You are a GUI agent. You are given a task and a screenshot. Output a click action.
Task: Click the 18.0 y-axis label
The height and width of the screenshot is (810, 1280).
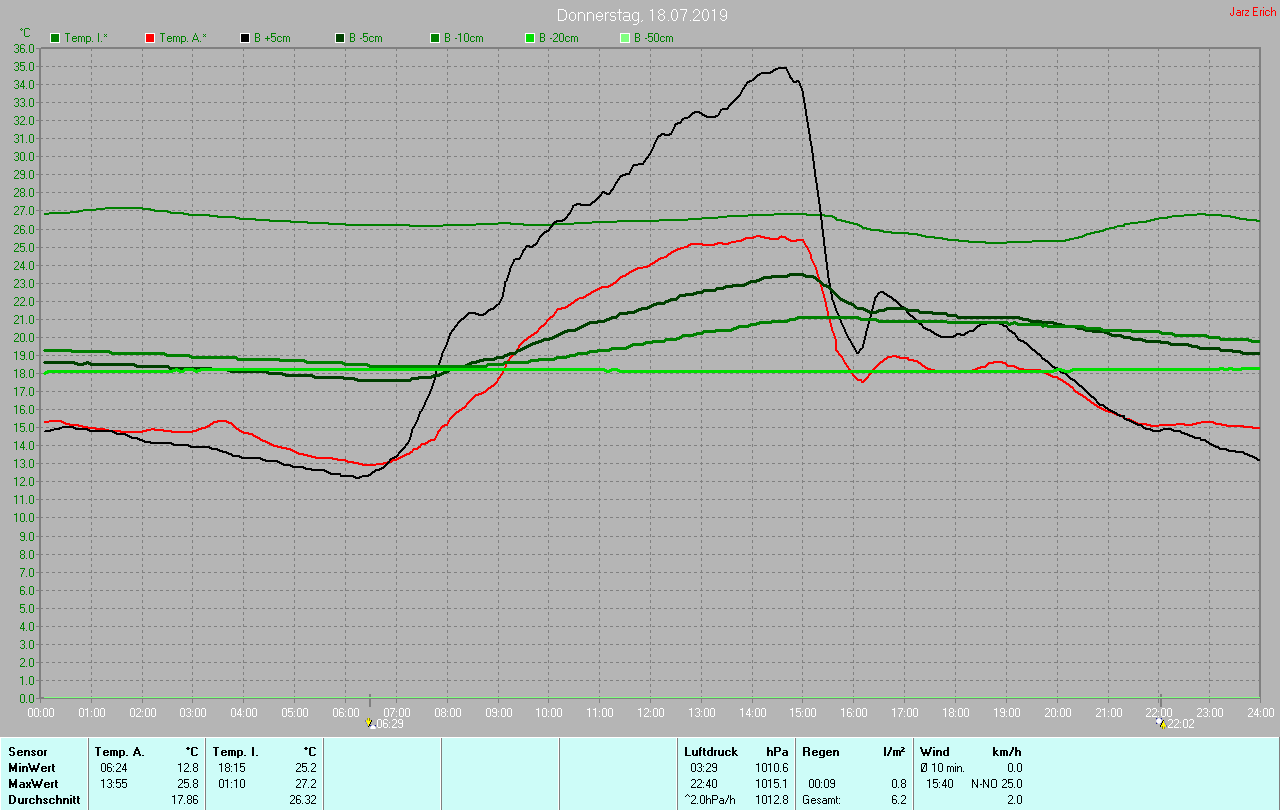(23, 373)
